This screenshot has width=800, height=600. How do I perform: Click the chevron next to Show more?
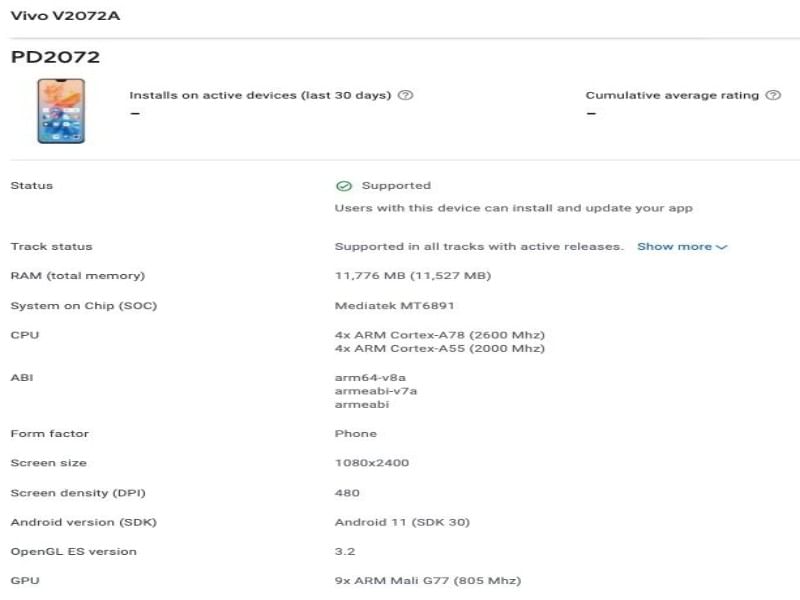(721, 247)
